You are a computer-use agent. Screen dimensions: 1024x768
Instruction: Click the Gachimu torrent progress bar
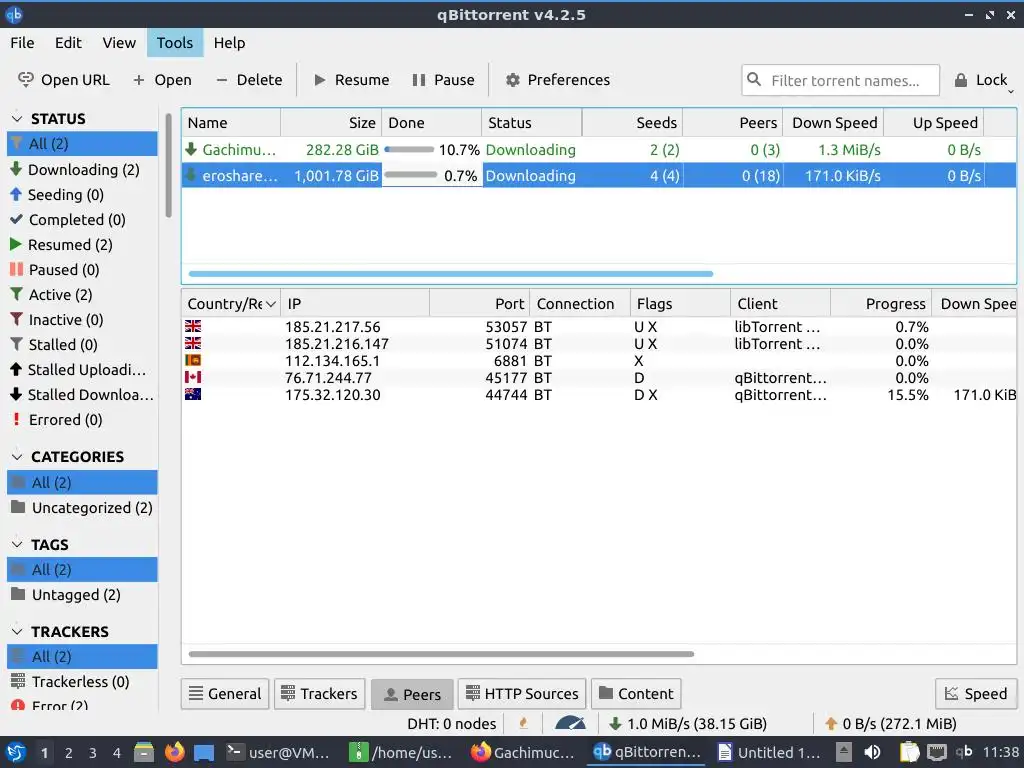(x=409, y=150)
